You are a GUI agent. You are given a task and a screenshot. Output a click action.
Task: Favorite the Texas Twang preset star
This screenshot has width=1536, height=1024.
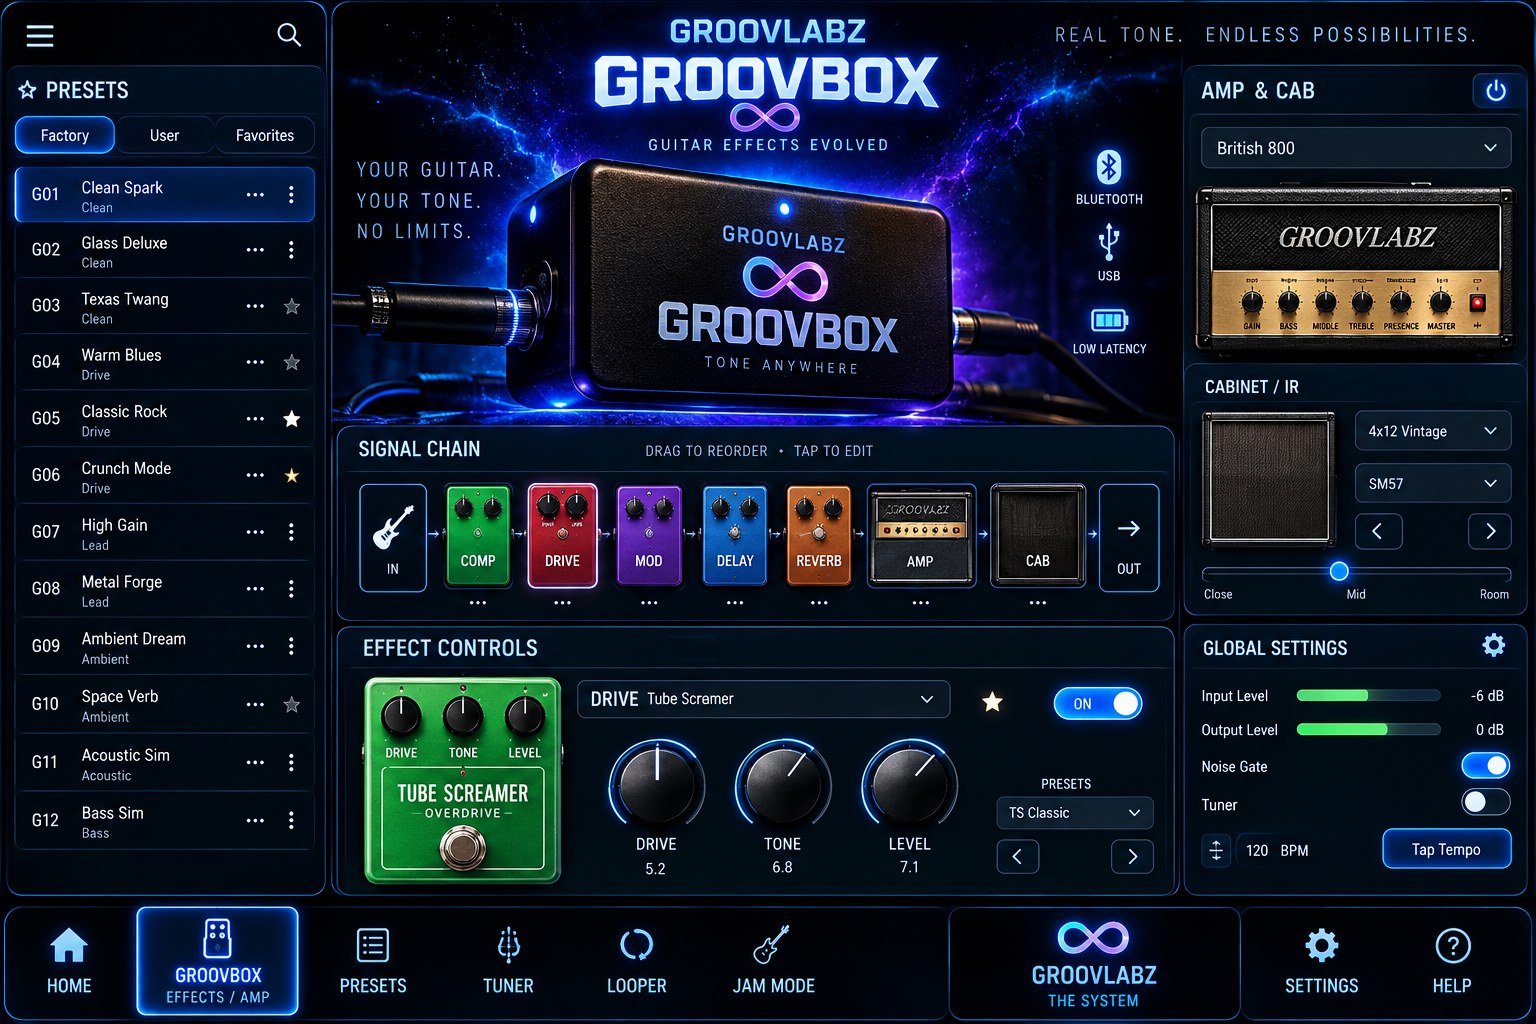click(292, 306)
